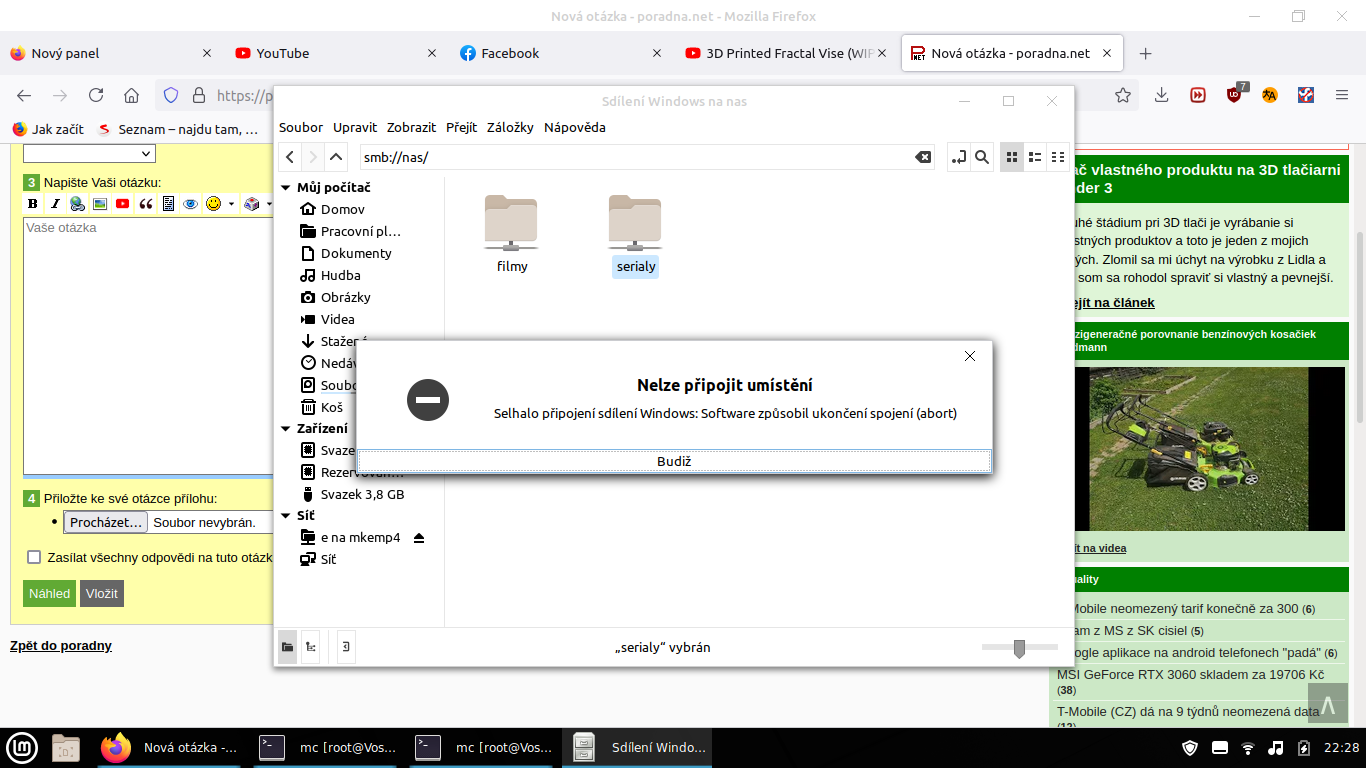Select the filmy shared folder

[512, 235]
